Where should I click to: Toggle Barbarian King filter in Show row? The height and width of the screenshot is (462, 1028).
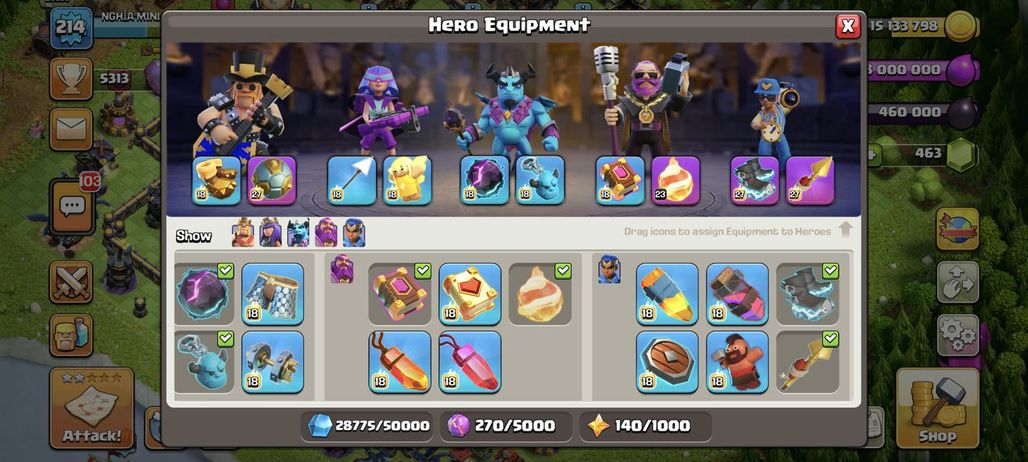coord(243,233)
